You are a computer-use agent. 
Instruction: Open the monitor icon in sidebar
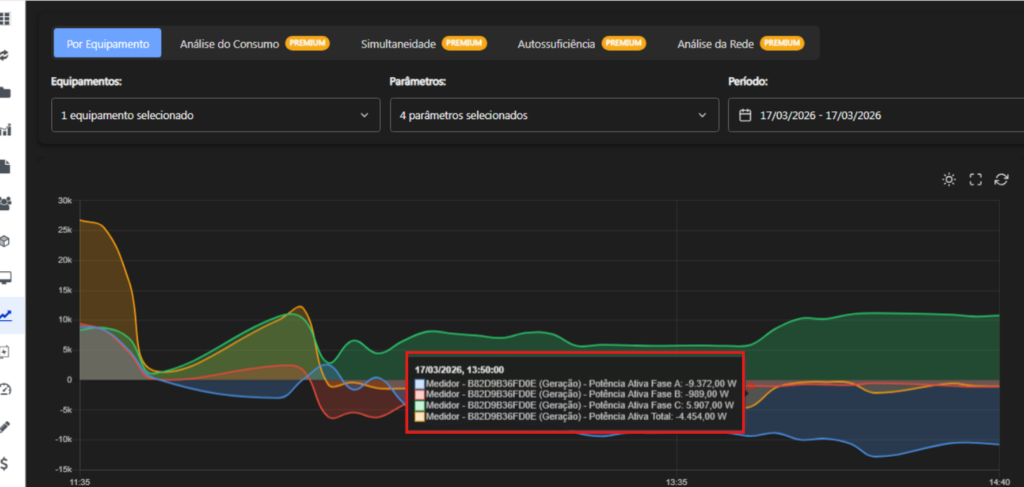coord(5,278)
